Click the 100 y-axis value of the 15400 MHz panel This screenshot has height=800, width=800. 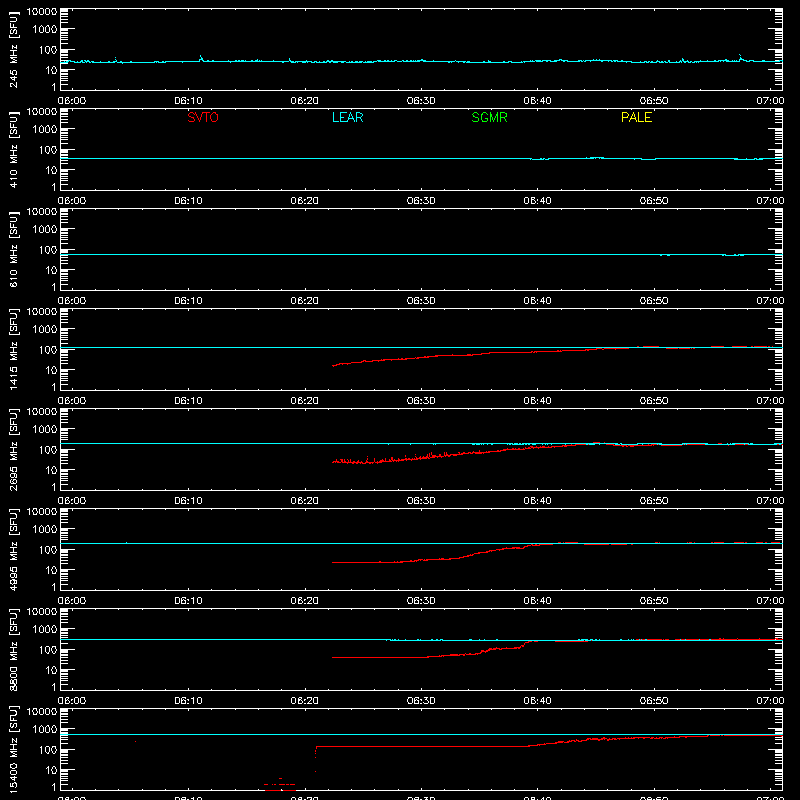[x=48, y=749]
